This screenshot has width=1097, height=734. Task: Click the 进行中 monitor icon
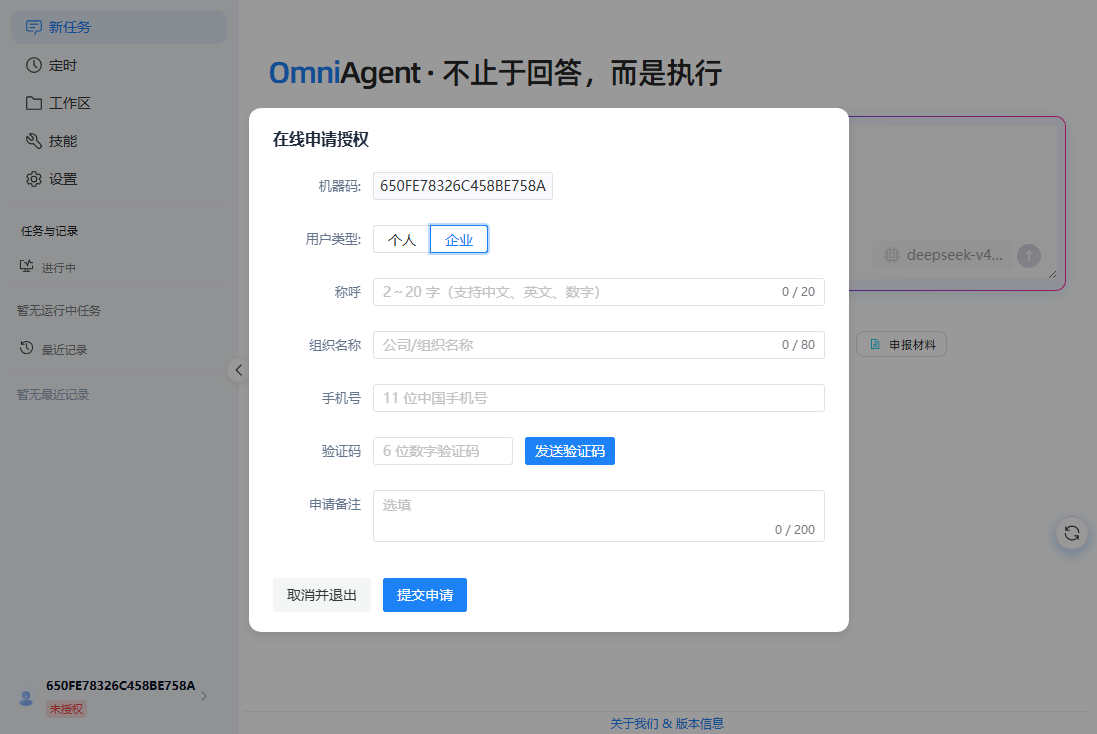27,267
